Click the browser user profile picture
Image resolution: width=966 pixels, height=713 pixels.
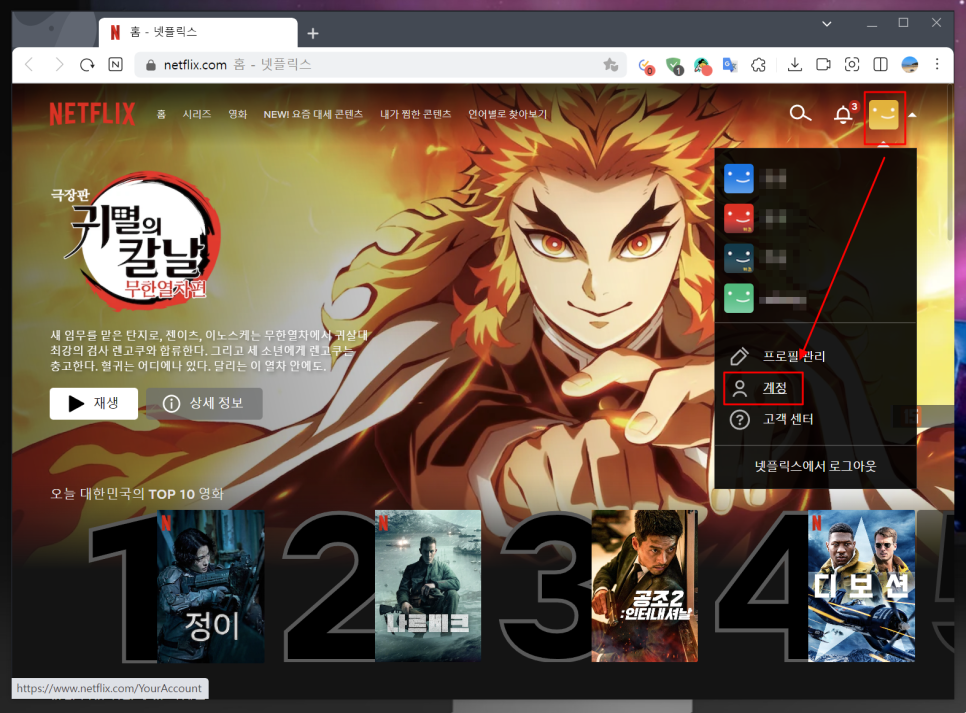[x=909, y=64]
